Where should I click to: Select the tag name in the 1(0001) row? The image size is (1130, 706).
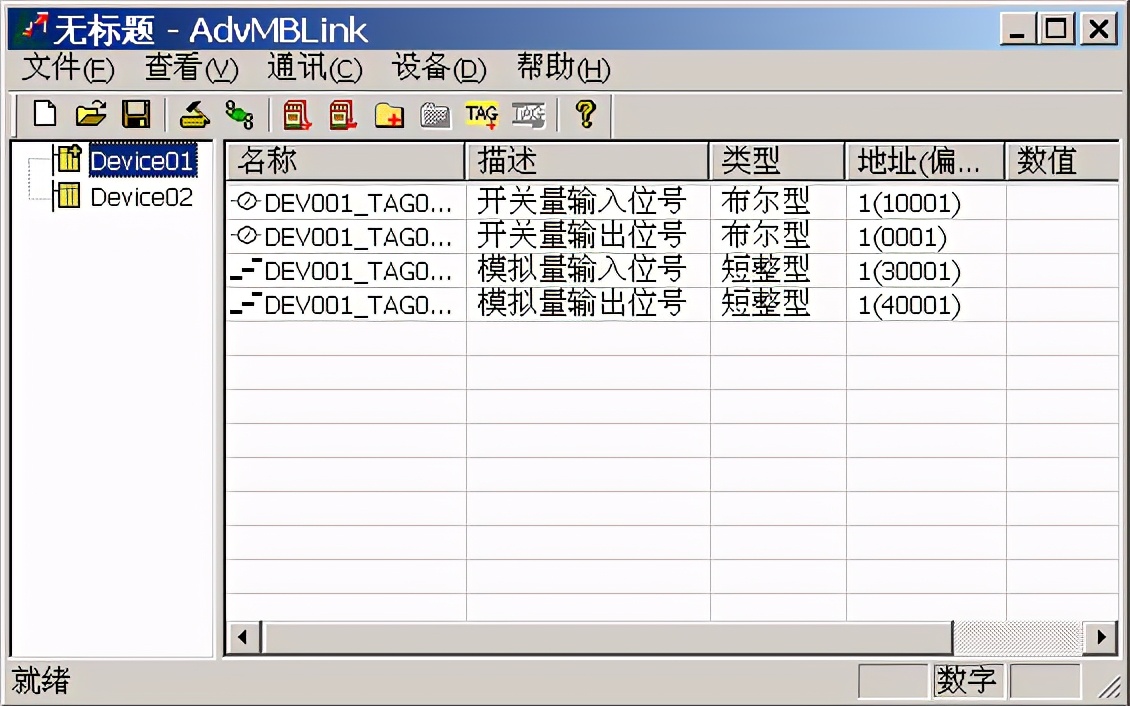click(358, 237)
